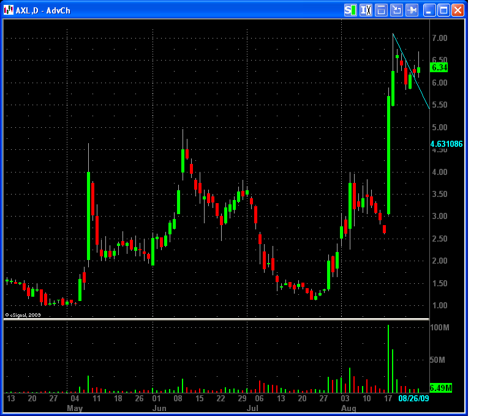Click the 08/26/09 date label
This screenshot has width=490, height=416.
414,398
